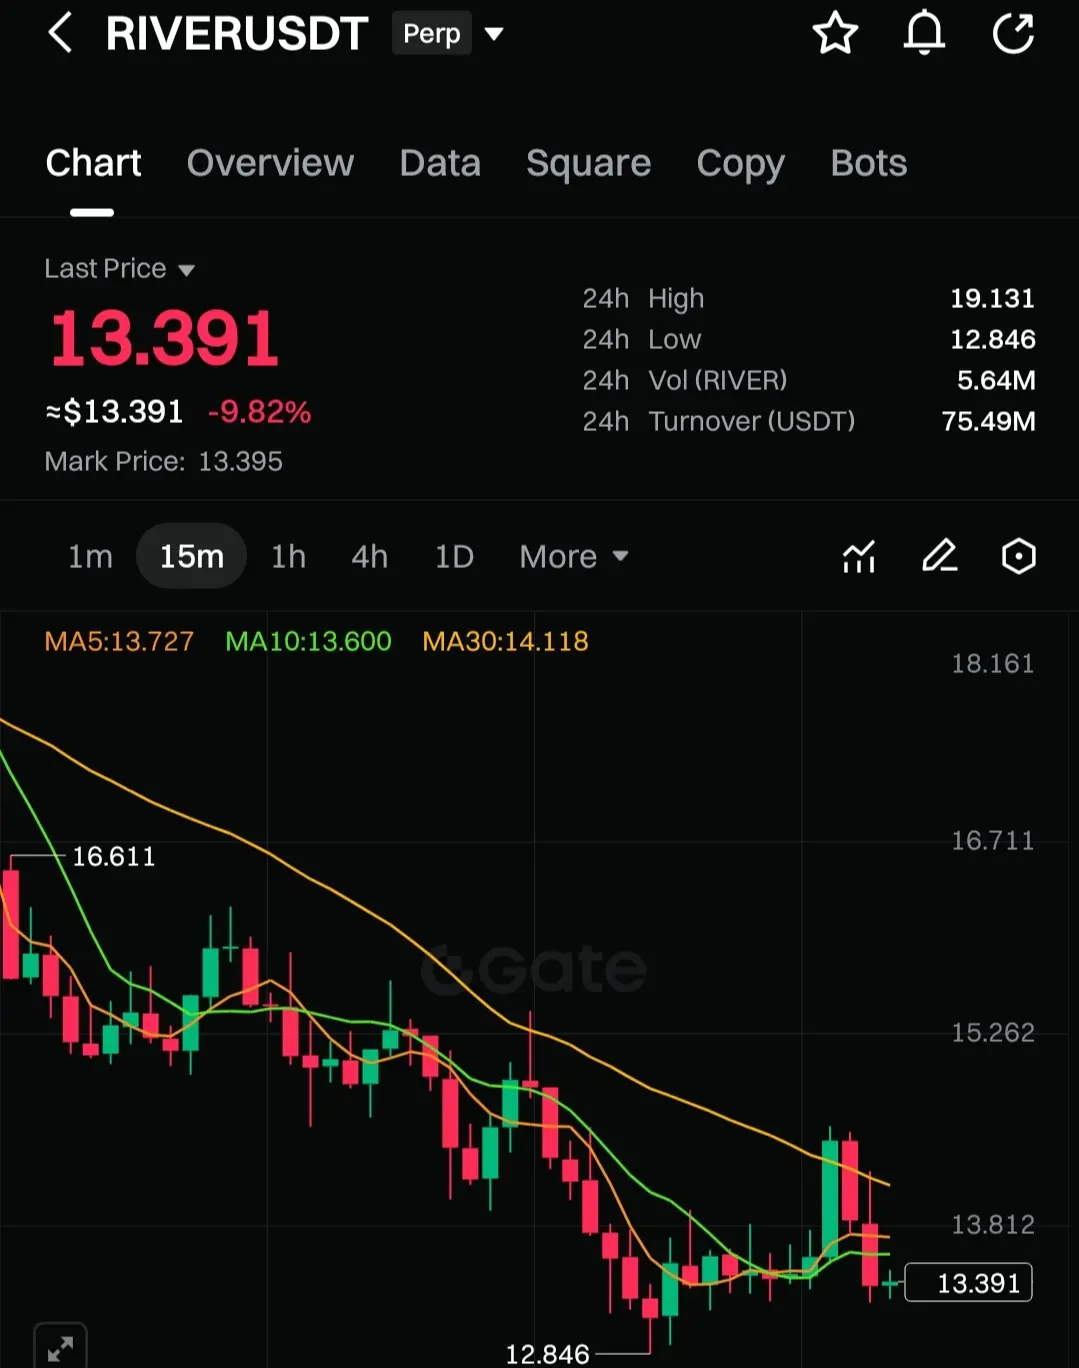
Task: Select the 4h timeframe
Action: coord(369,556)
